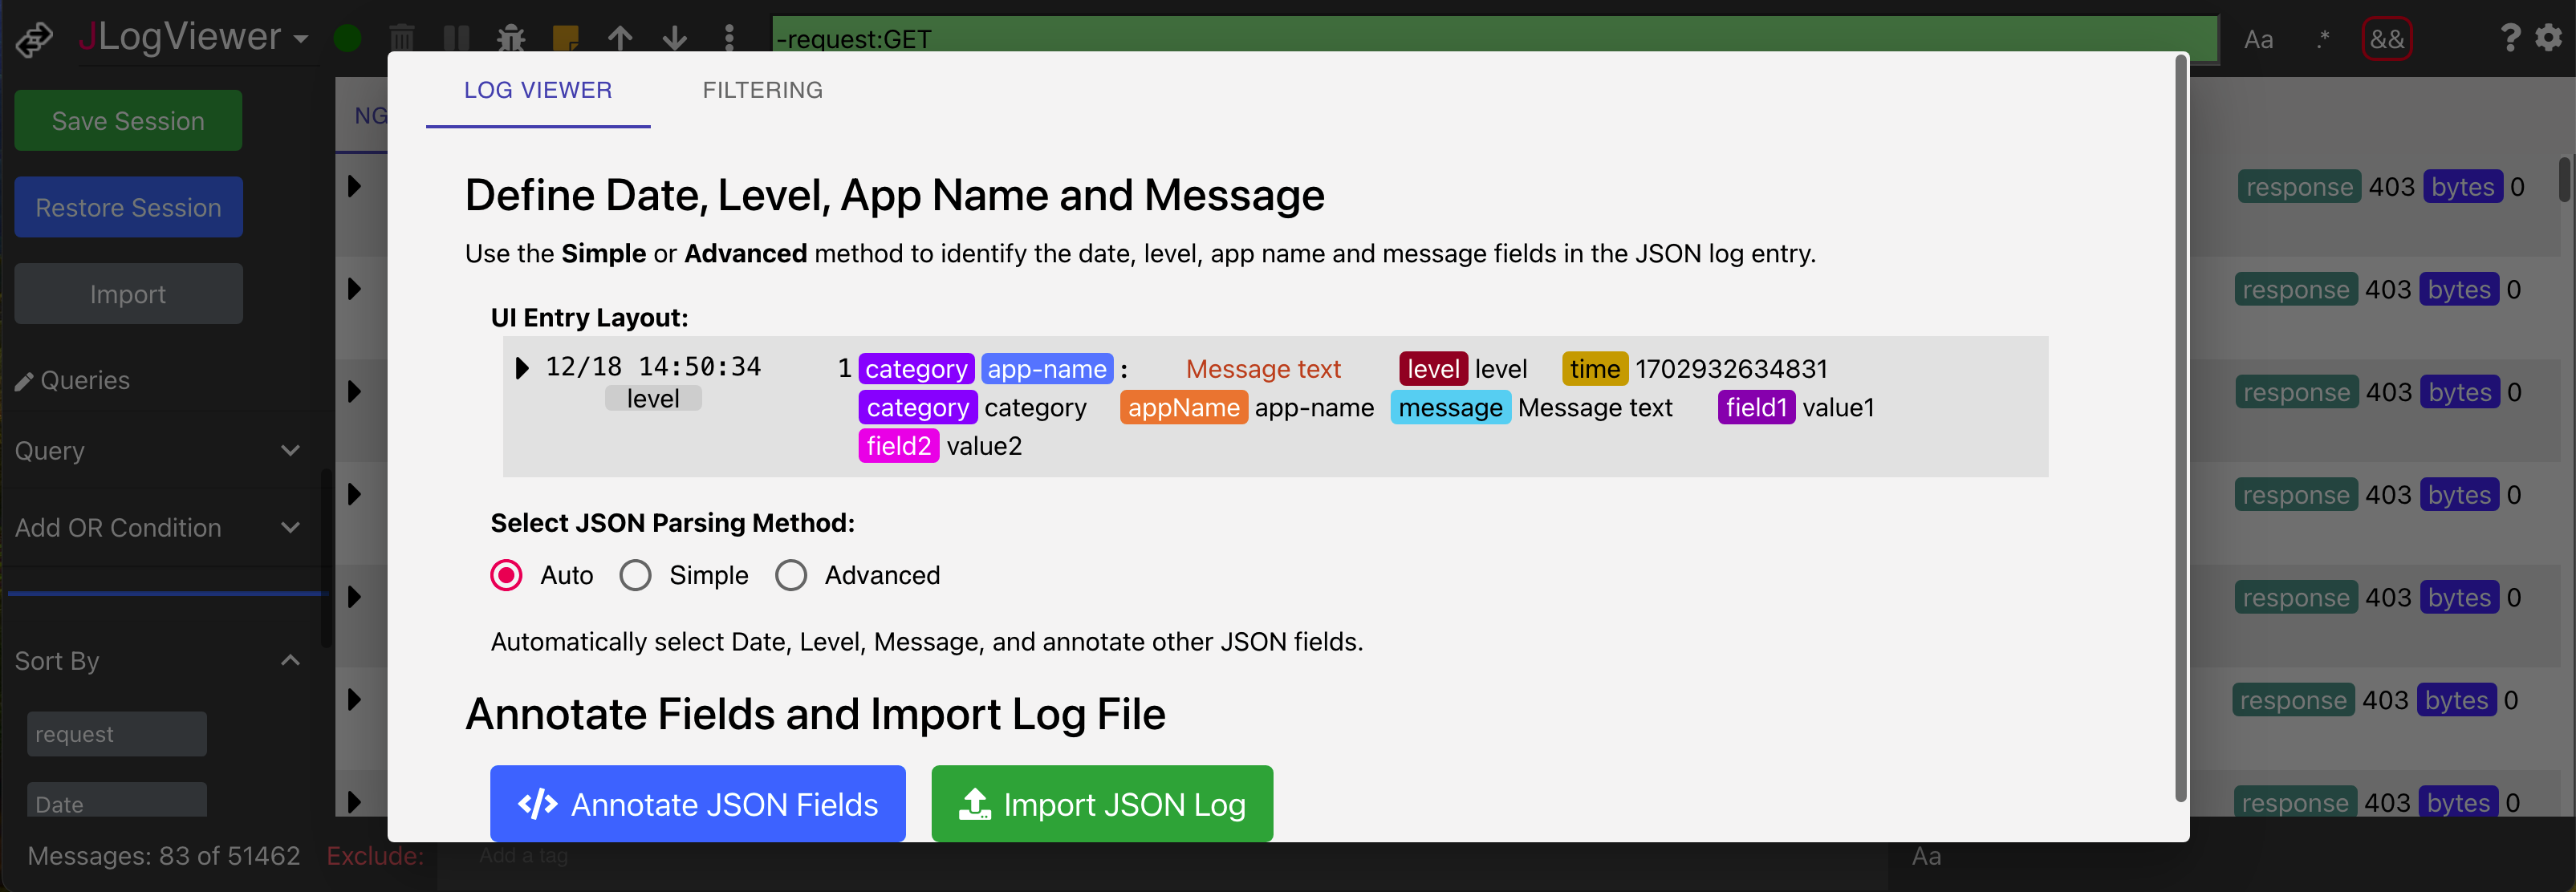The height and width of the screenshot is (892, 2576).
Task: Select the Auto JSON parsing radio button
Action: click(x=508, y=575)
